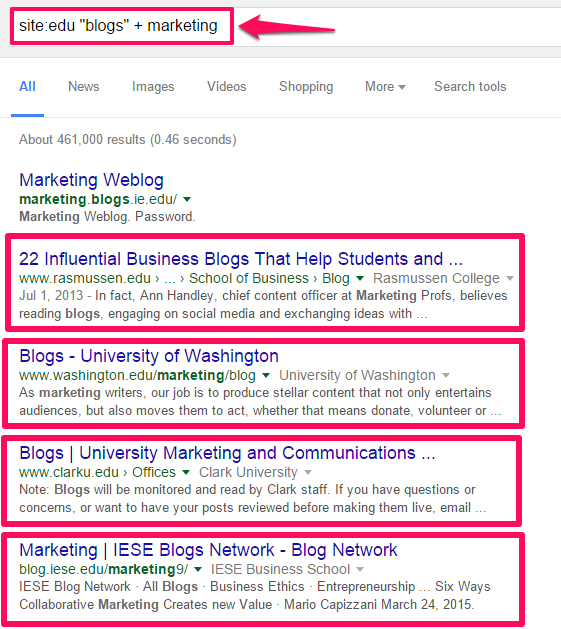Expand the More search menu
The image size is (561, 629).
[x=385, y=86]
